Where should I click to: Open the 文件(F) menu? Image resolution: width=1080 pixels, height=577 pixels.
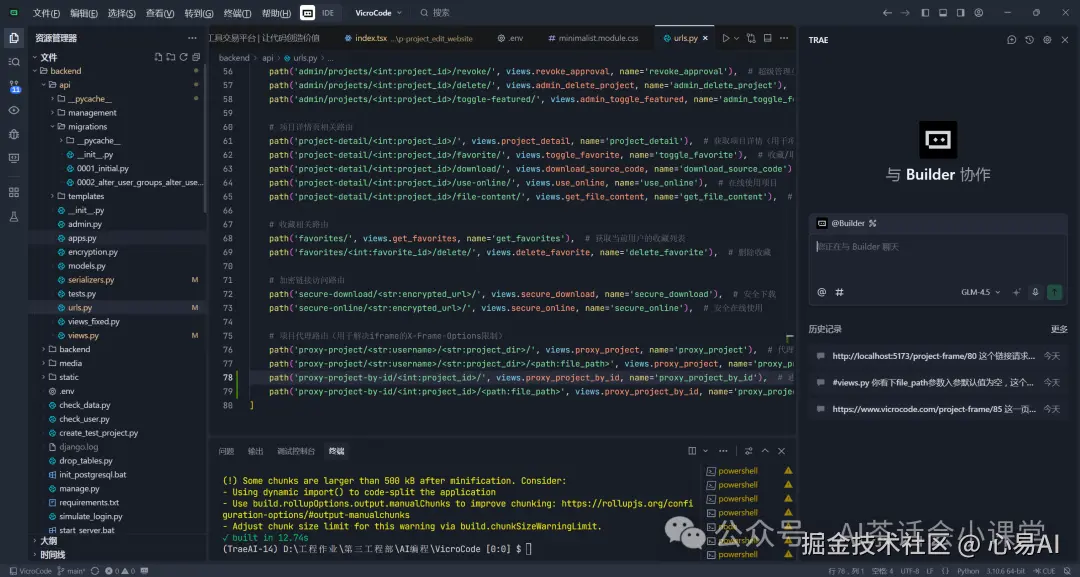pyautogui.click(x=46, y=13)
